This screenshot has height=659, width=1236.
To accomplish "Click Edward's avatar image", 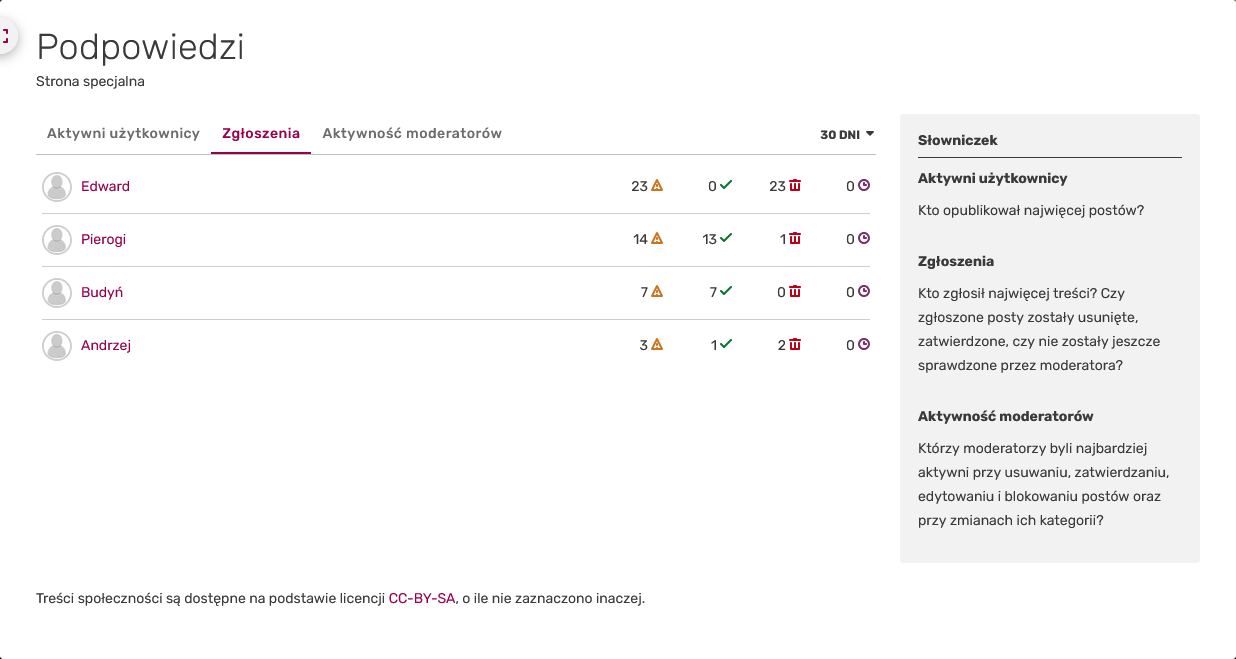I will (57, 186).
